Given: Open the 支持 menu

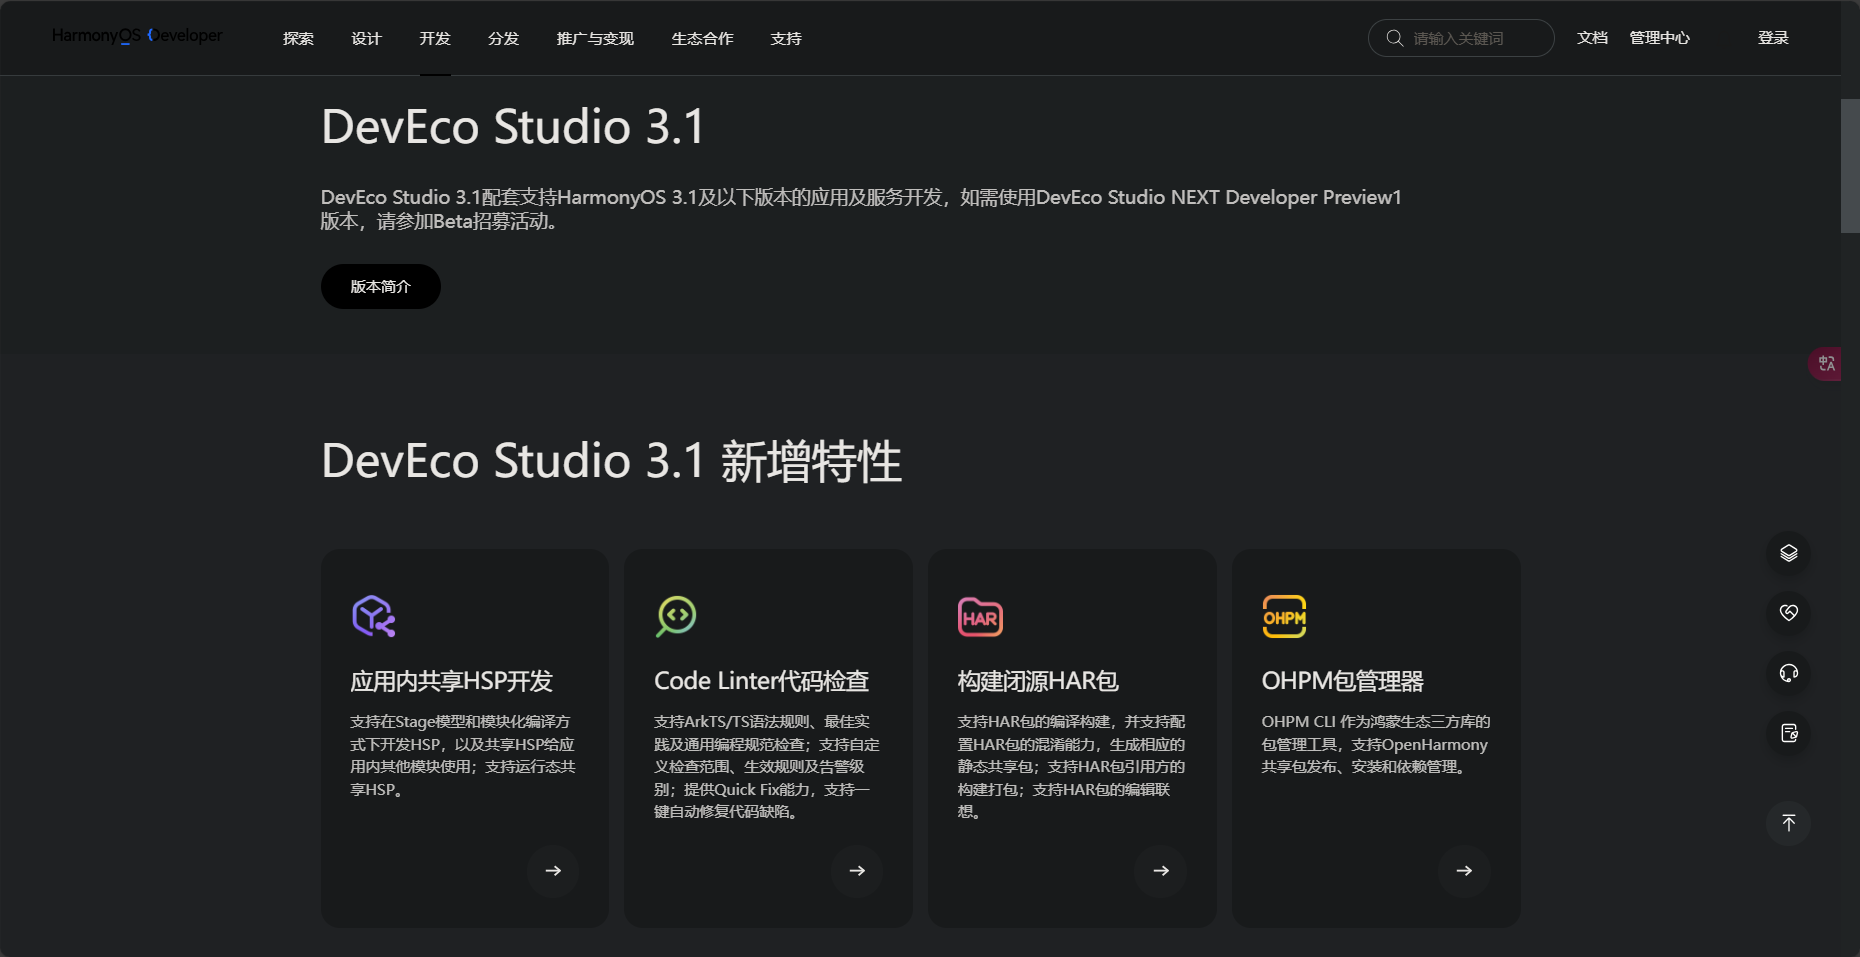Looking at the screenshot, I should pyautogui.click(x=786, y=38).
